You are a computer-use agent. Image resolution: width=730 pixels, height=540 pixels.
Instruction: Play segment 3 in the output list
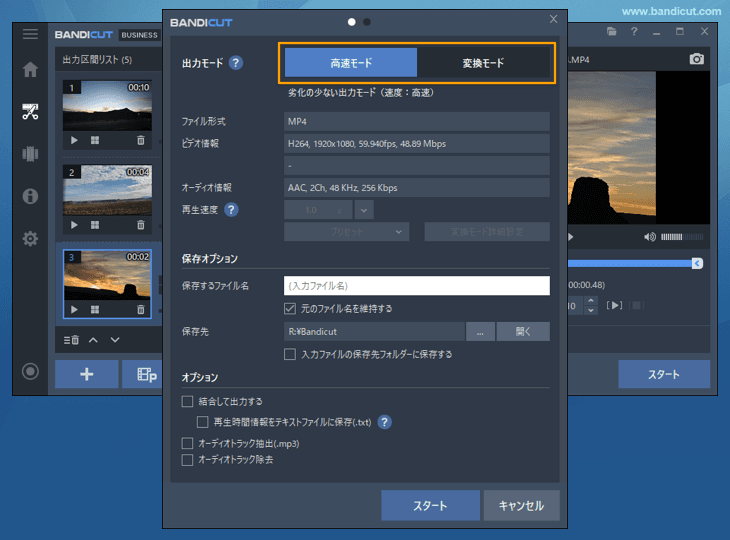74,310
